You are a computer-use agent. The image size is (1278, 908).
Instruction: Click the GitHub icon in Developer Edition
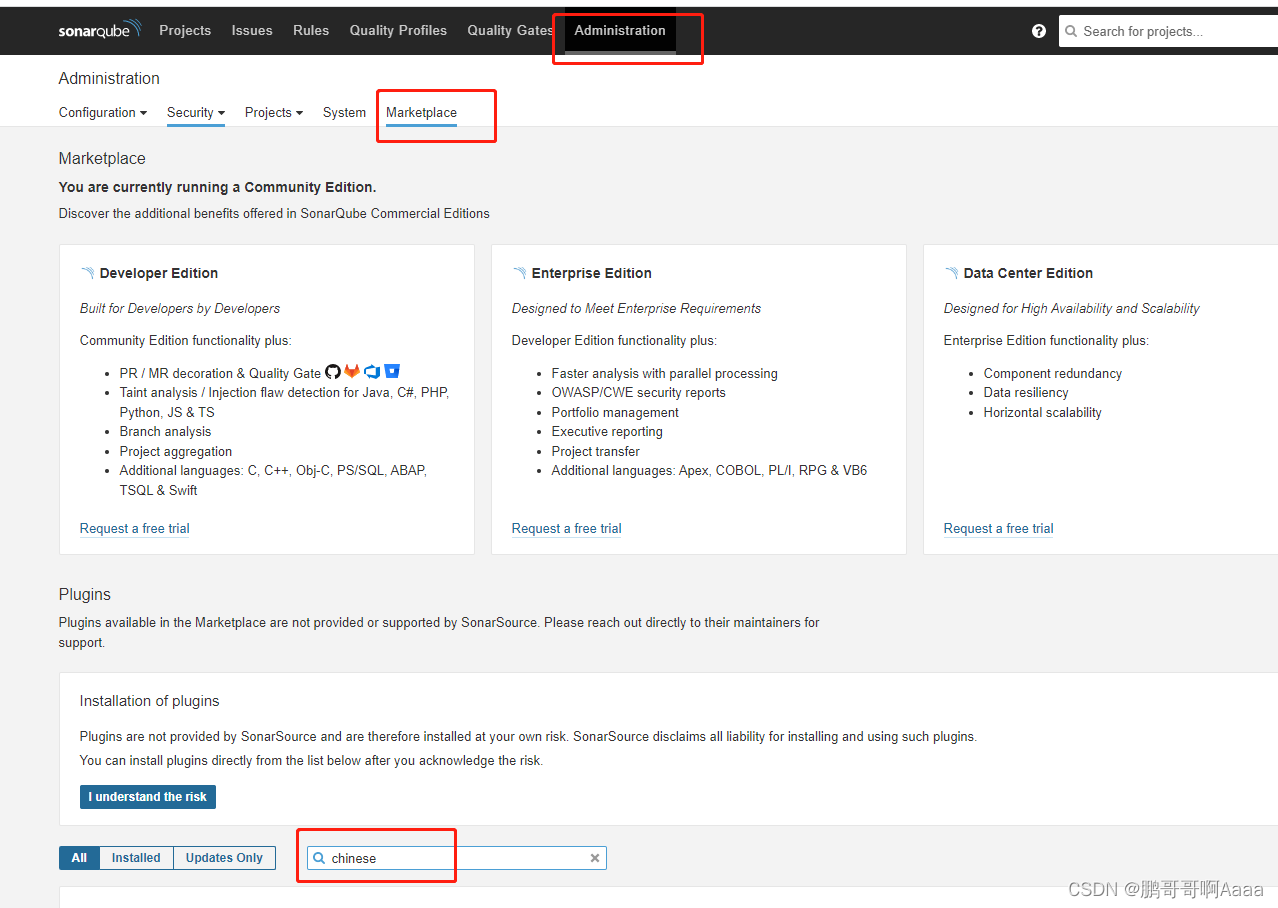coord(333,372)
